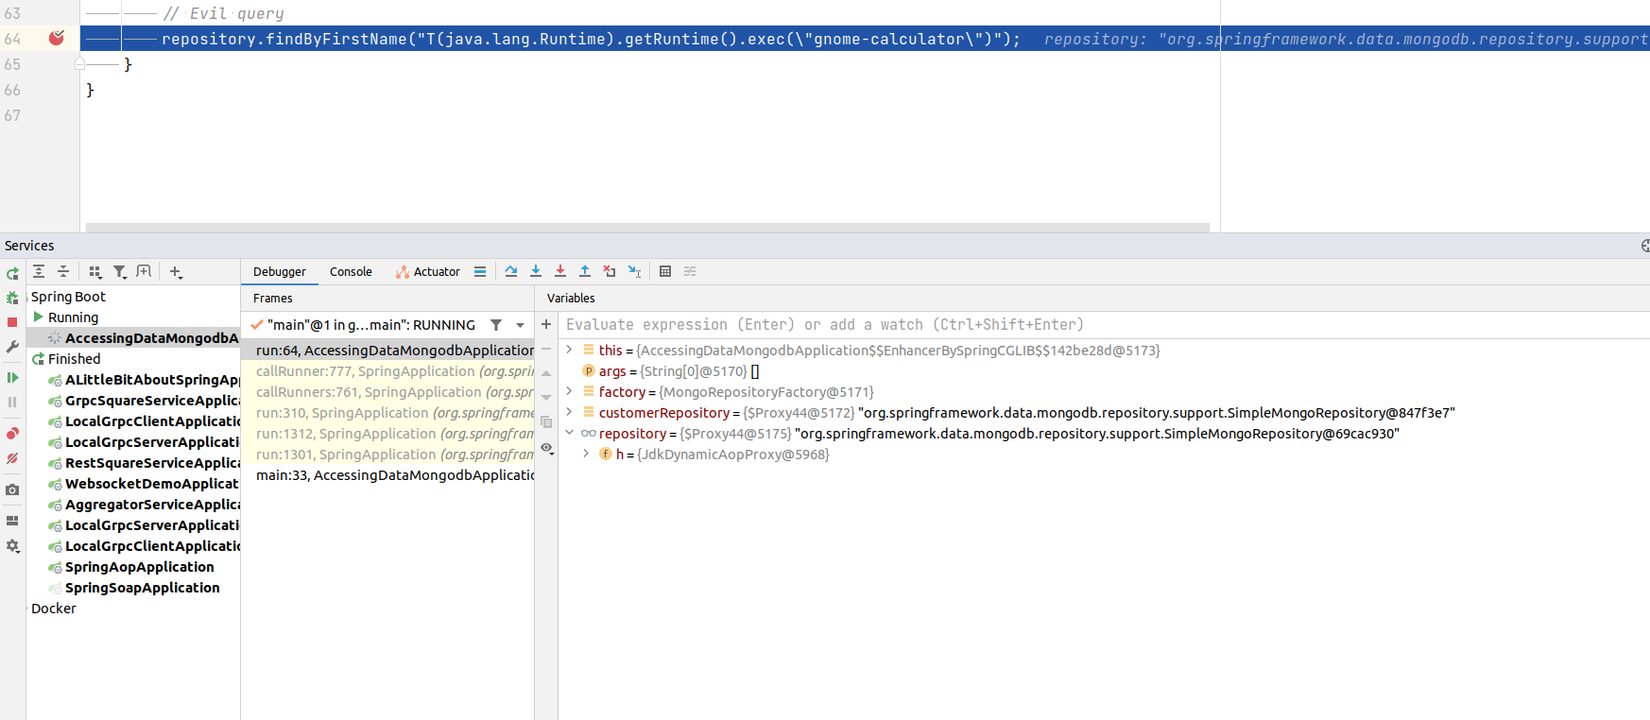Click the Drop Frame icon
This screenshot has width=1650, height=720.
(x=609, y=272)
